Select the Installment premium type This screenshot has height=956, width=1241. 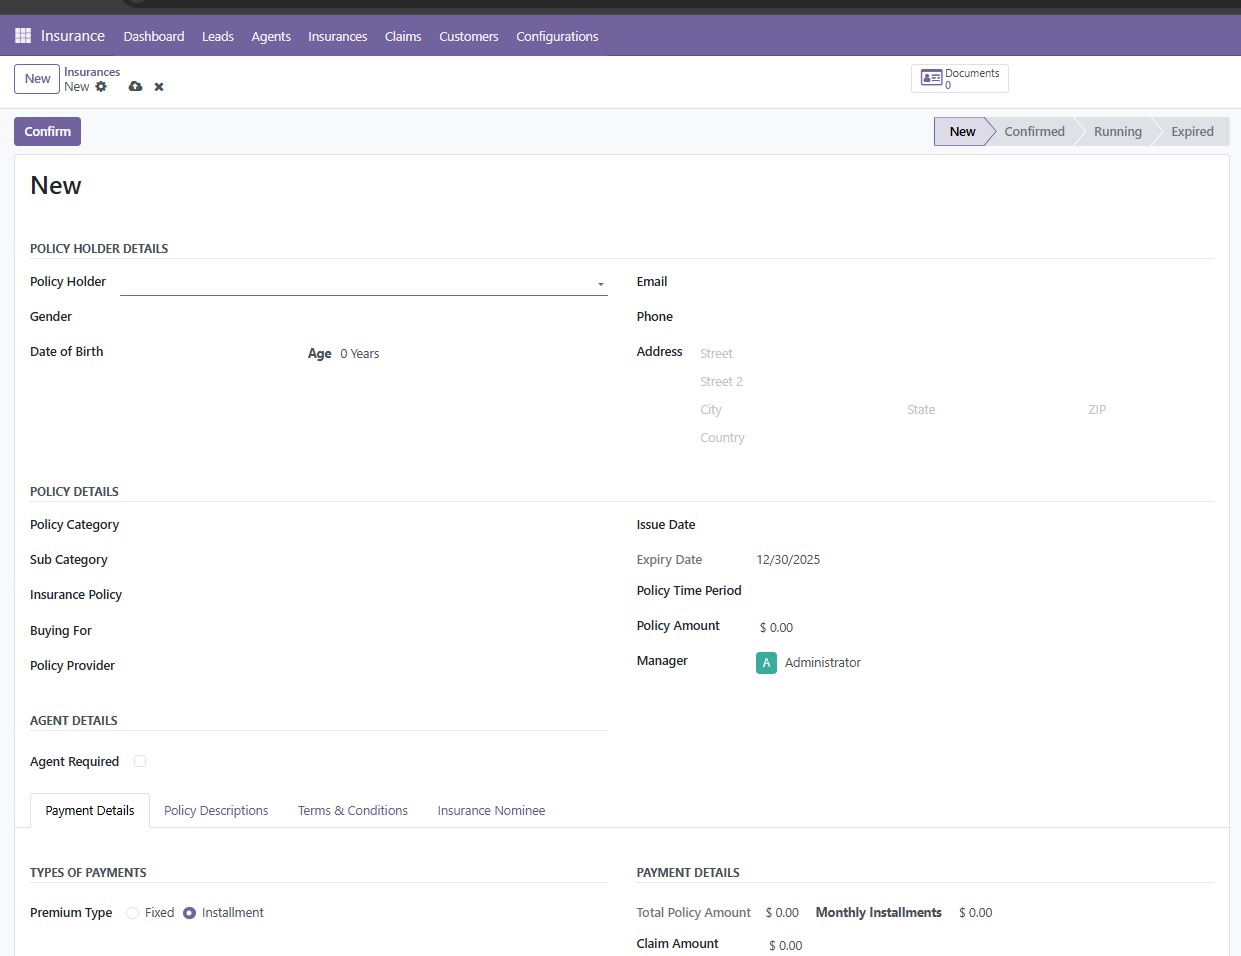tap(189, 913)
